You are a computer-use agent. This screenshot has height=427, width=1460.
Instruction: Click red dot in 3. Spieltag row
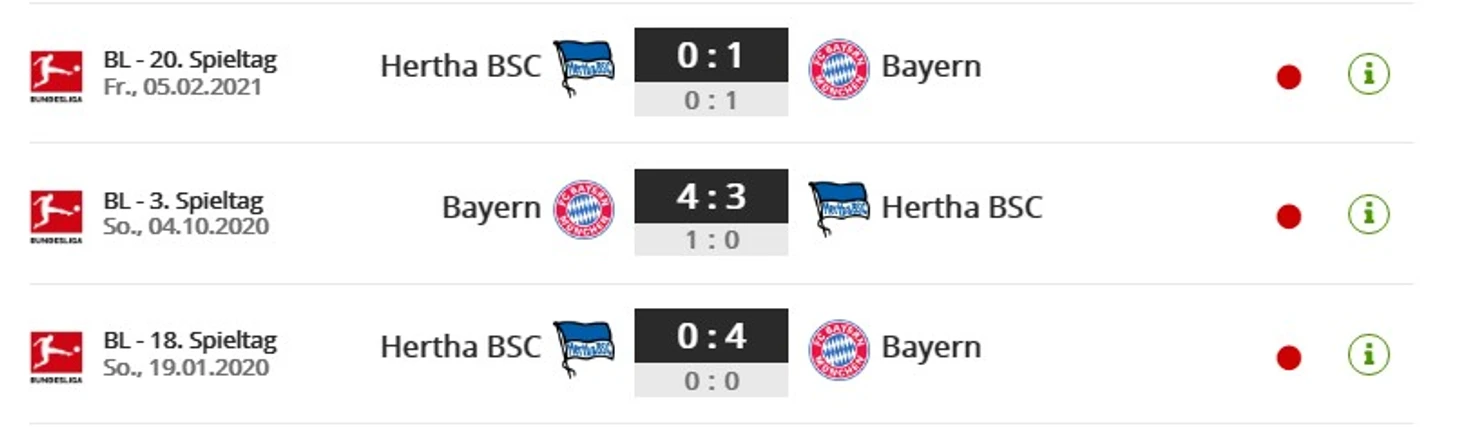pyautogui.click(x=1289, y=216)
